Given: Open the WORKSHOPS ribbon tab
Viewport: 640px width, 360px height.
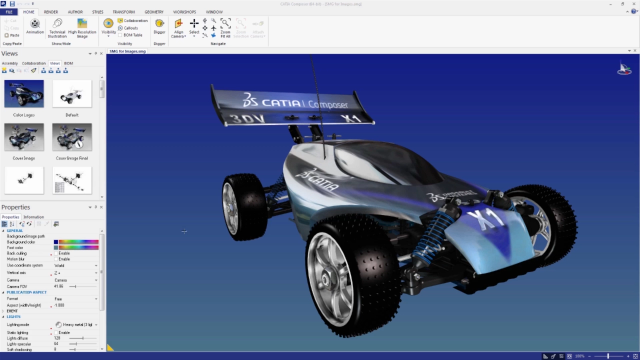Looking at the screenshot, I should pos(184,12).
